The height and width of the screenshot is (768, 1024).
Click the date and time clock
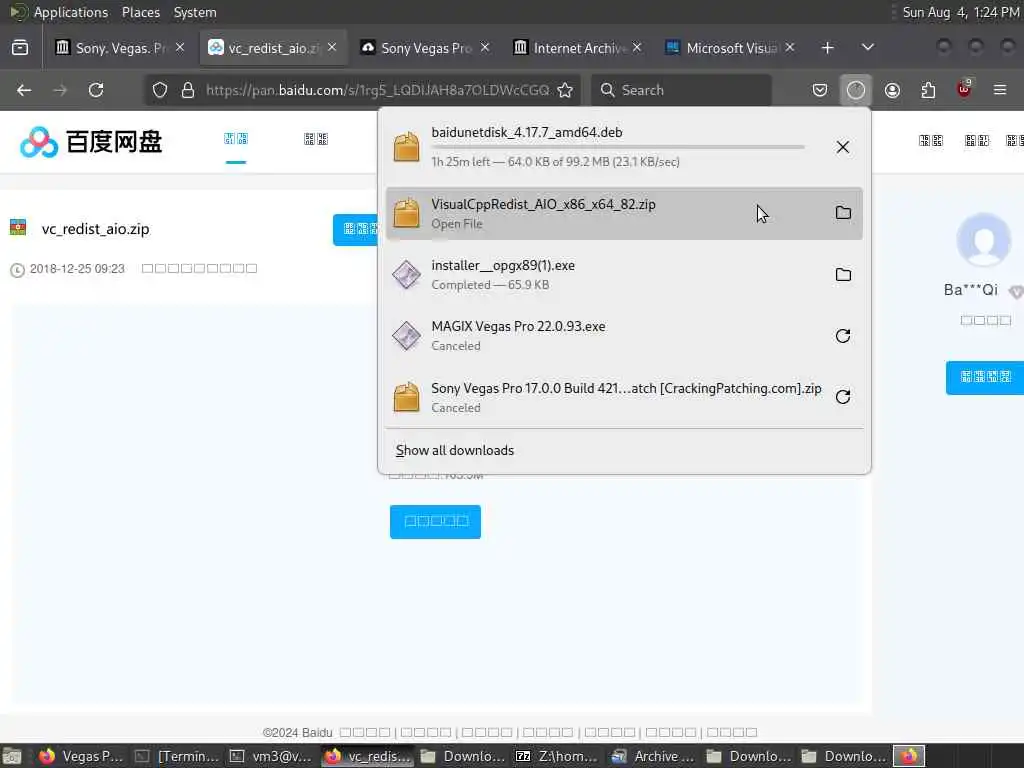pyautogui.click(x=960, y=12)
